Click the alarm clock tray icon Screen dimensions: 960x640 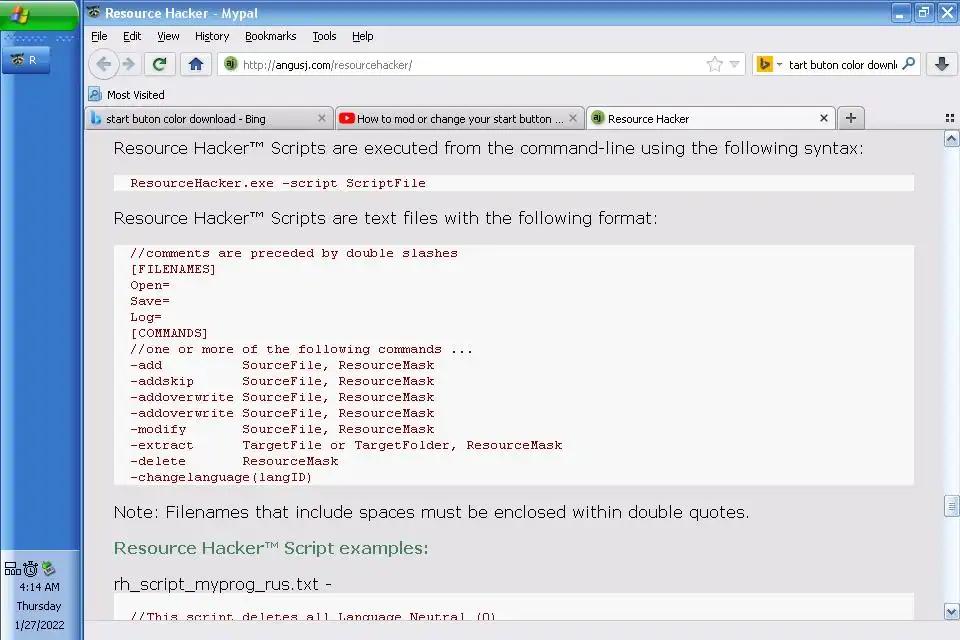click(31, 568)
